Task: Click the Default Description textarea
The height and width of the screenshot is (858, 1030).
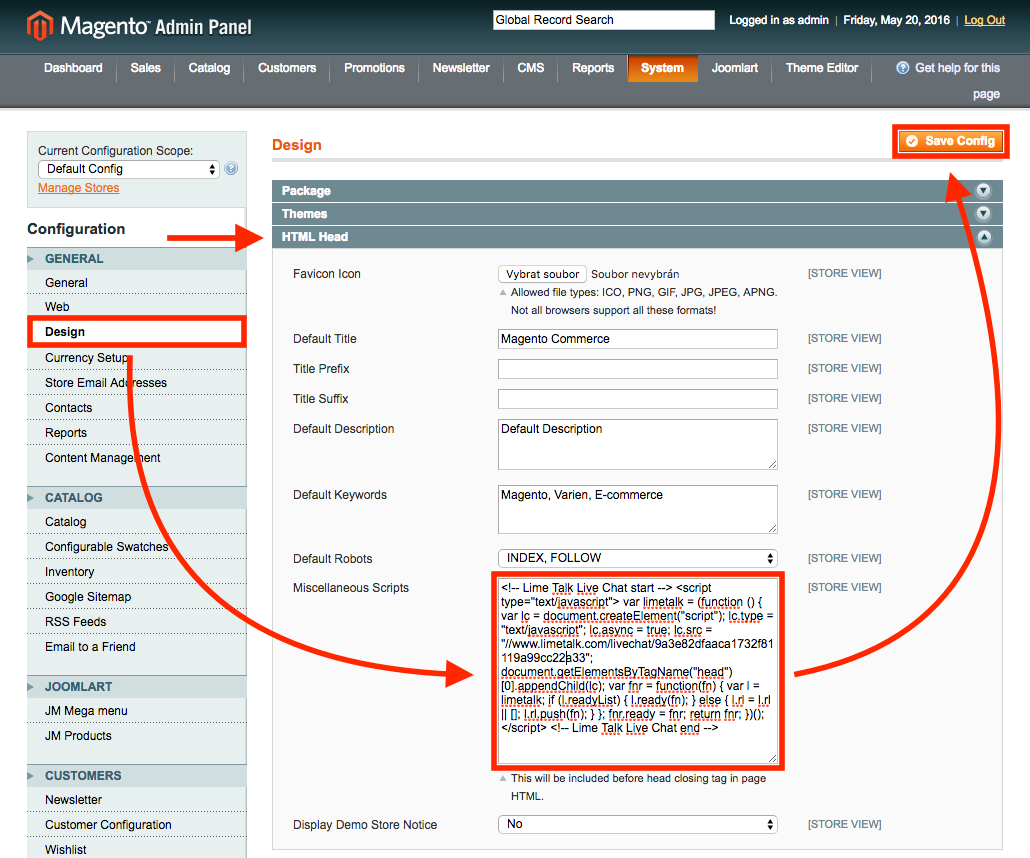Action: [637, 444]
